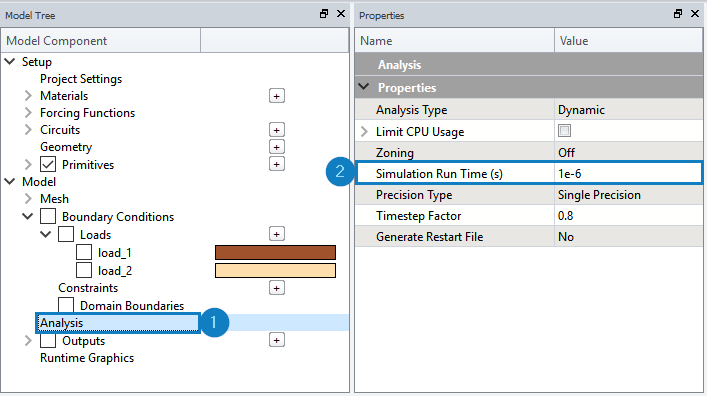The height and width of the screenshot is (396, 707).
Task: Enable the Limit CPU Usage checkbox
Action: (564, 131)
